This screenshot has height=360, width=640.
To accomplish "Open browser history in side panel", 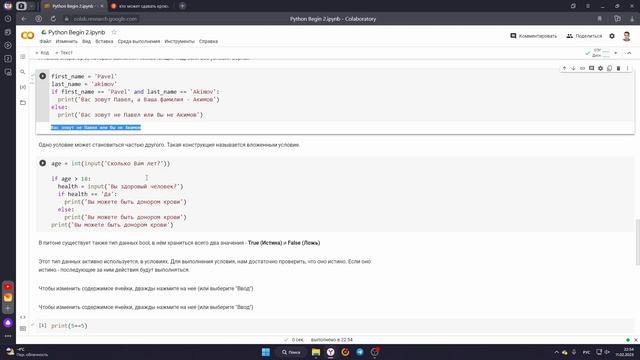I will click(x=8, y=19).
